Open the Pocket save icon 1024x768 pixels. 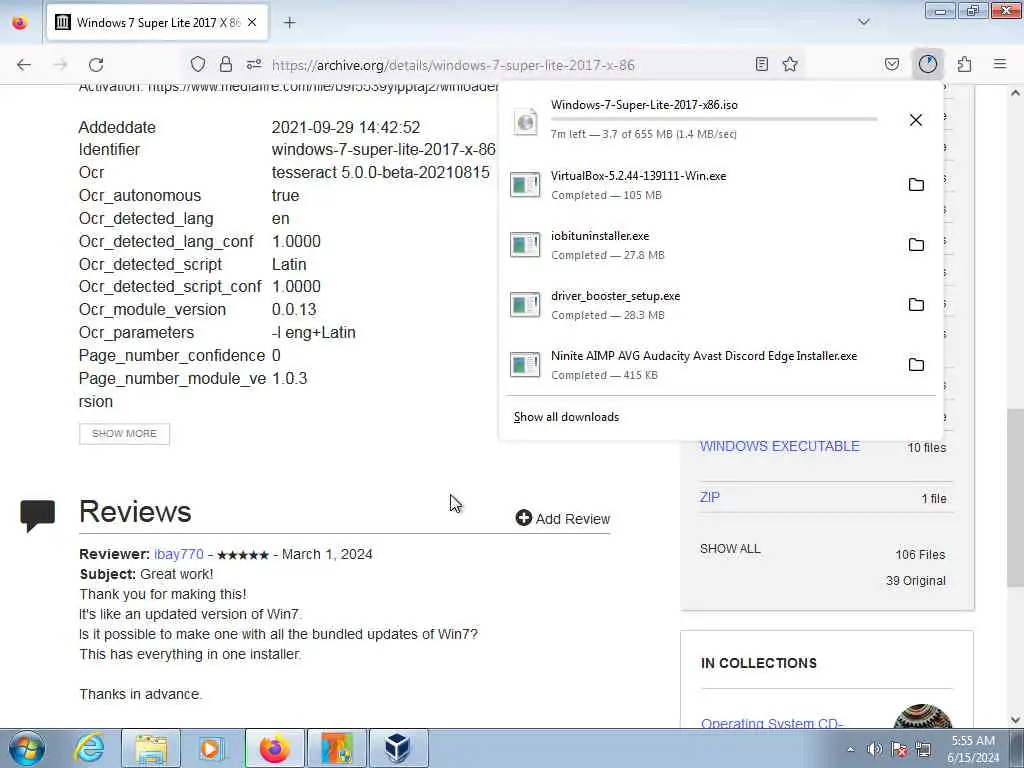(891, 64)
